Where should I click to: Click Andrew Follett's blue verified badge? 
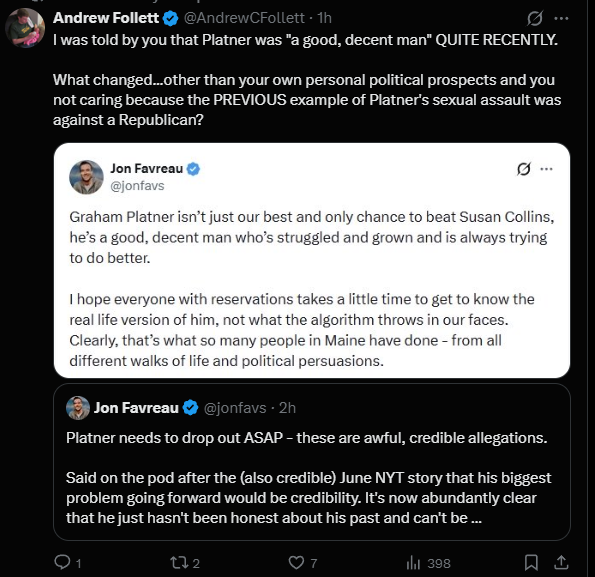pyautogui.click(x=171, y=18)
